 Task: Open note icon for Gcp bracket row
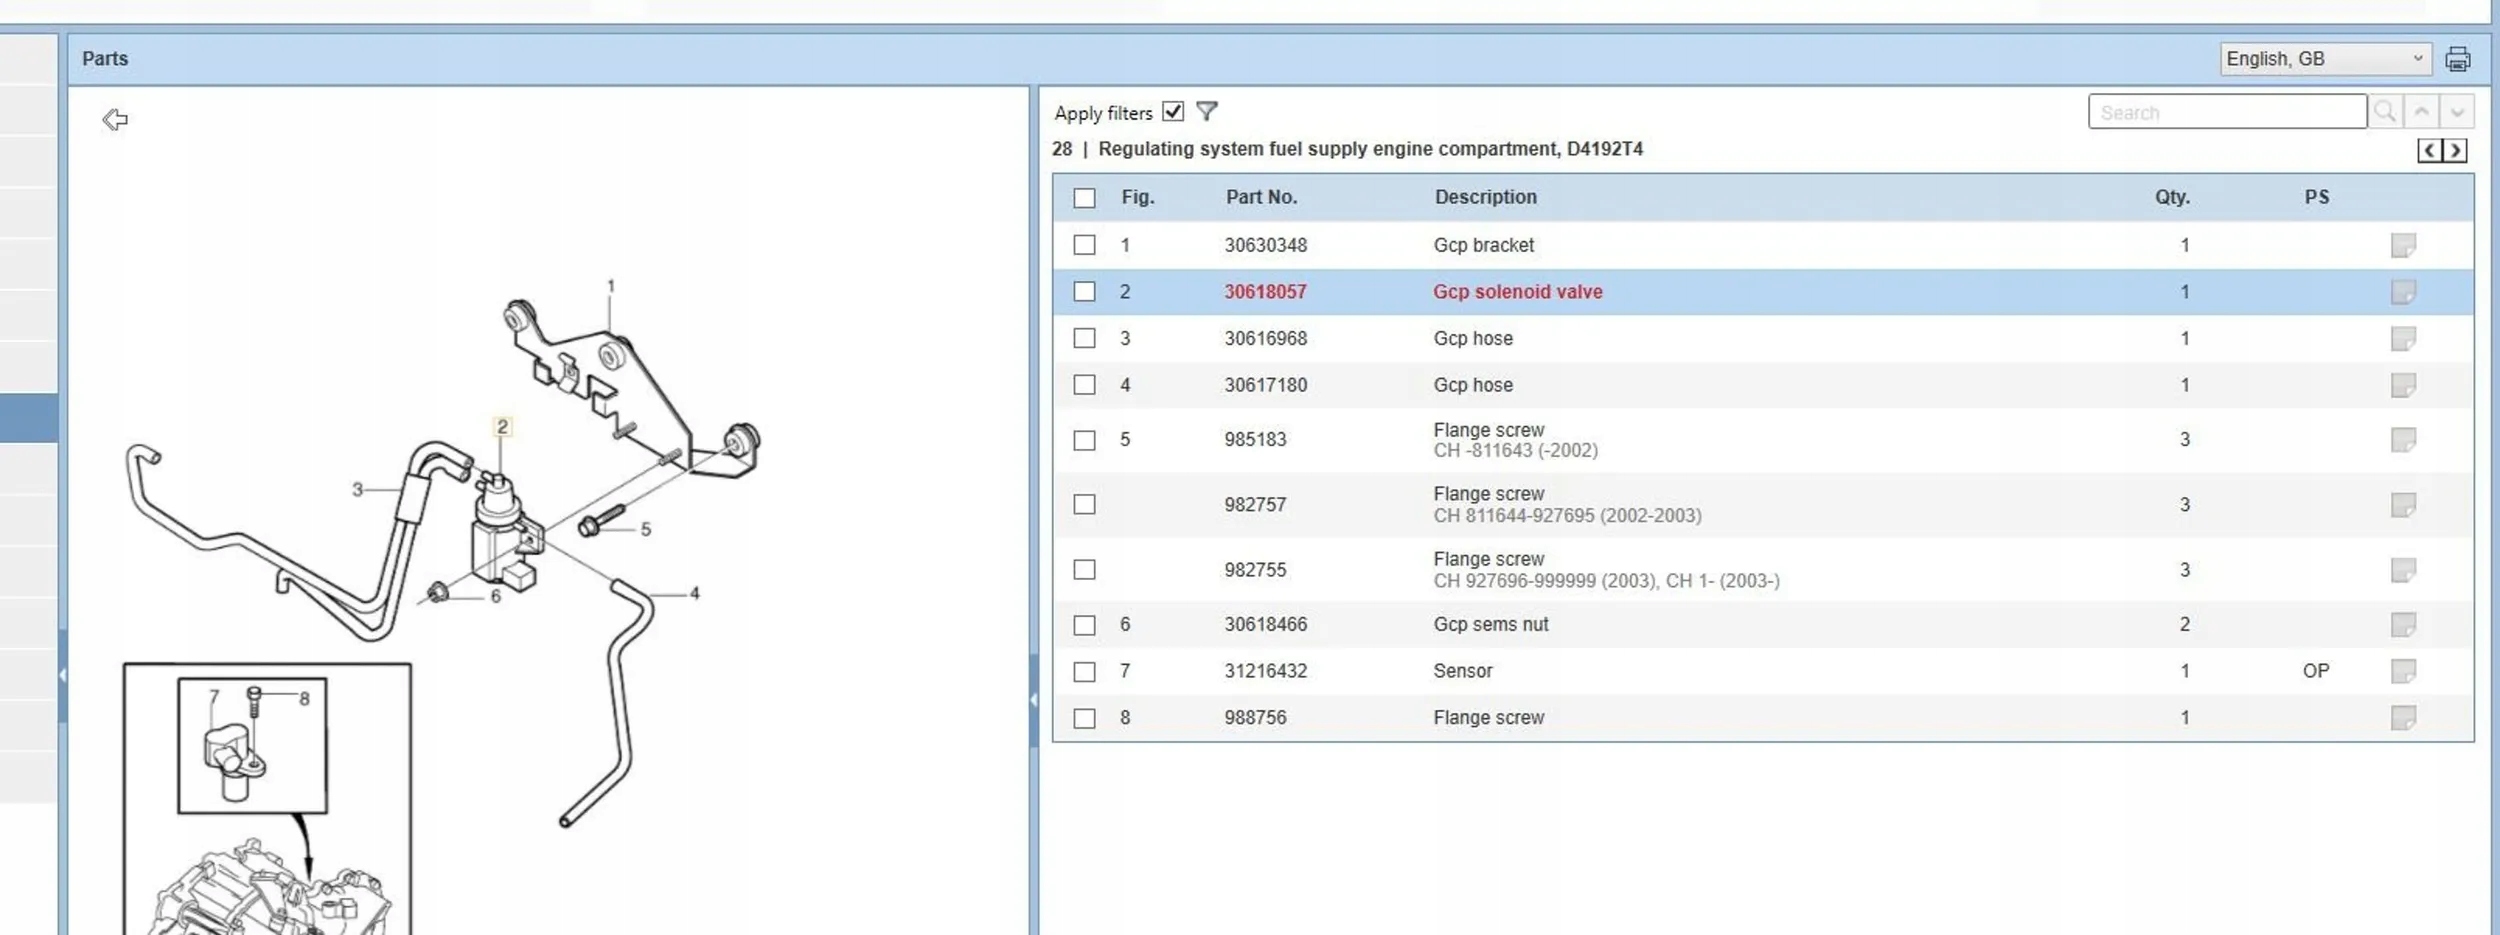tap(2403, 245)
